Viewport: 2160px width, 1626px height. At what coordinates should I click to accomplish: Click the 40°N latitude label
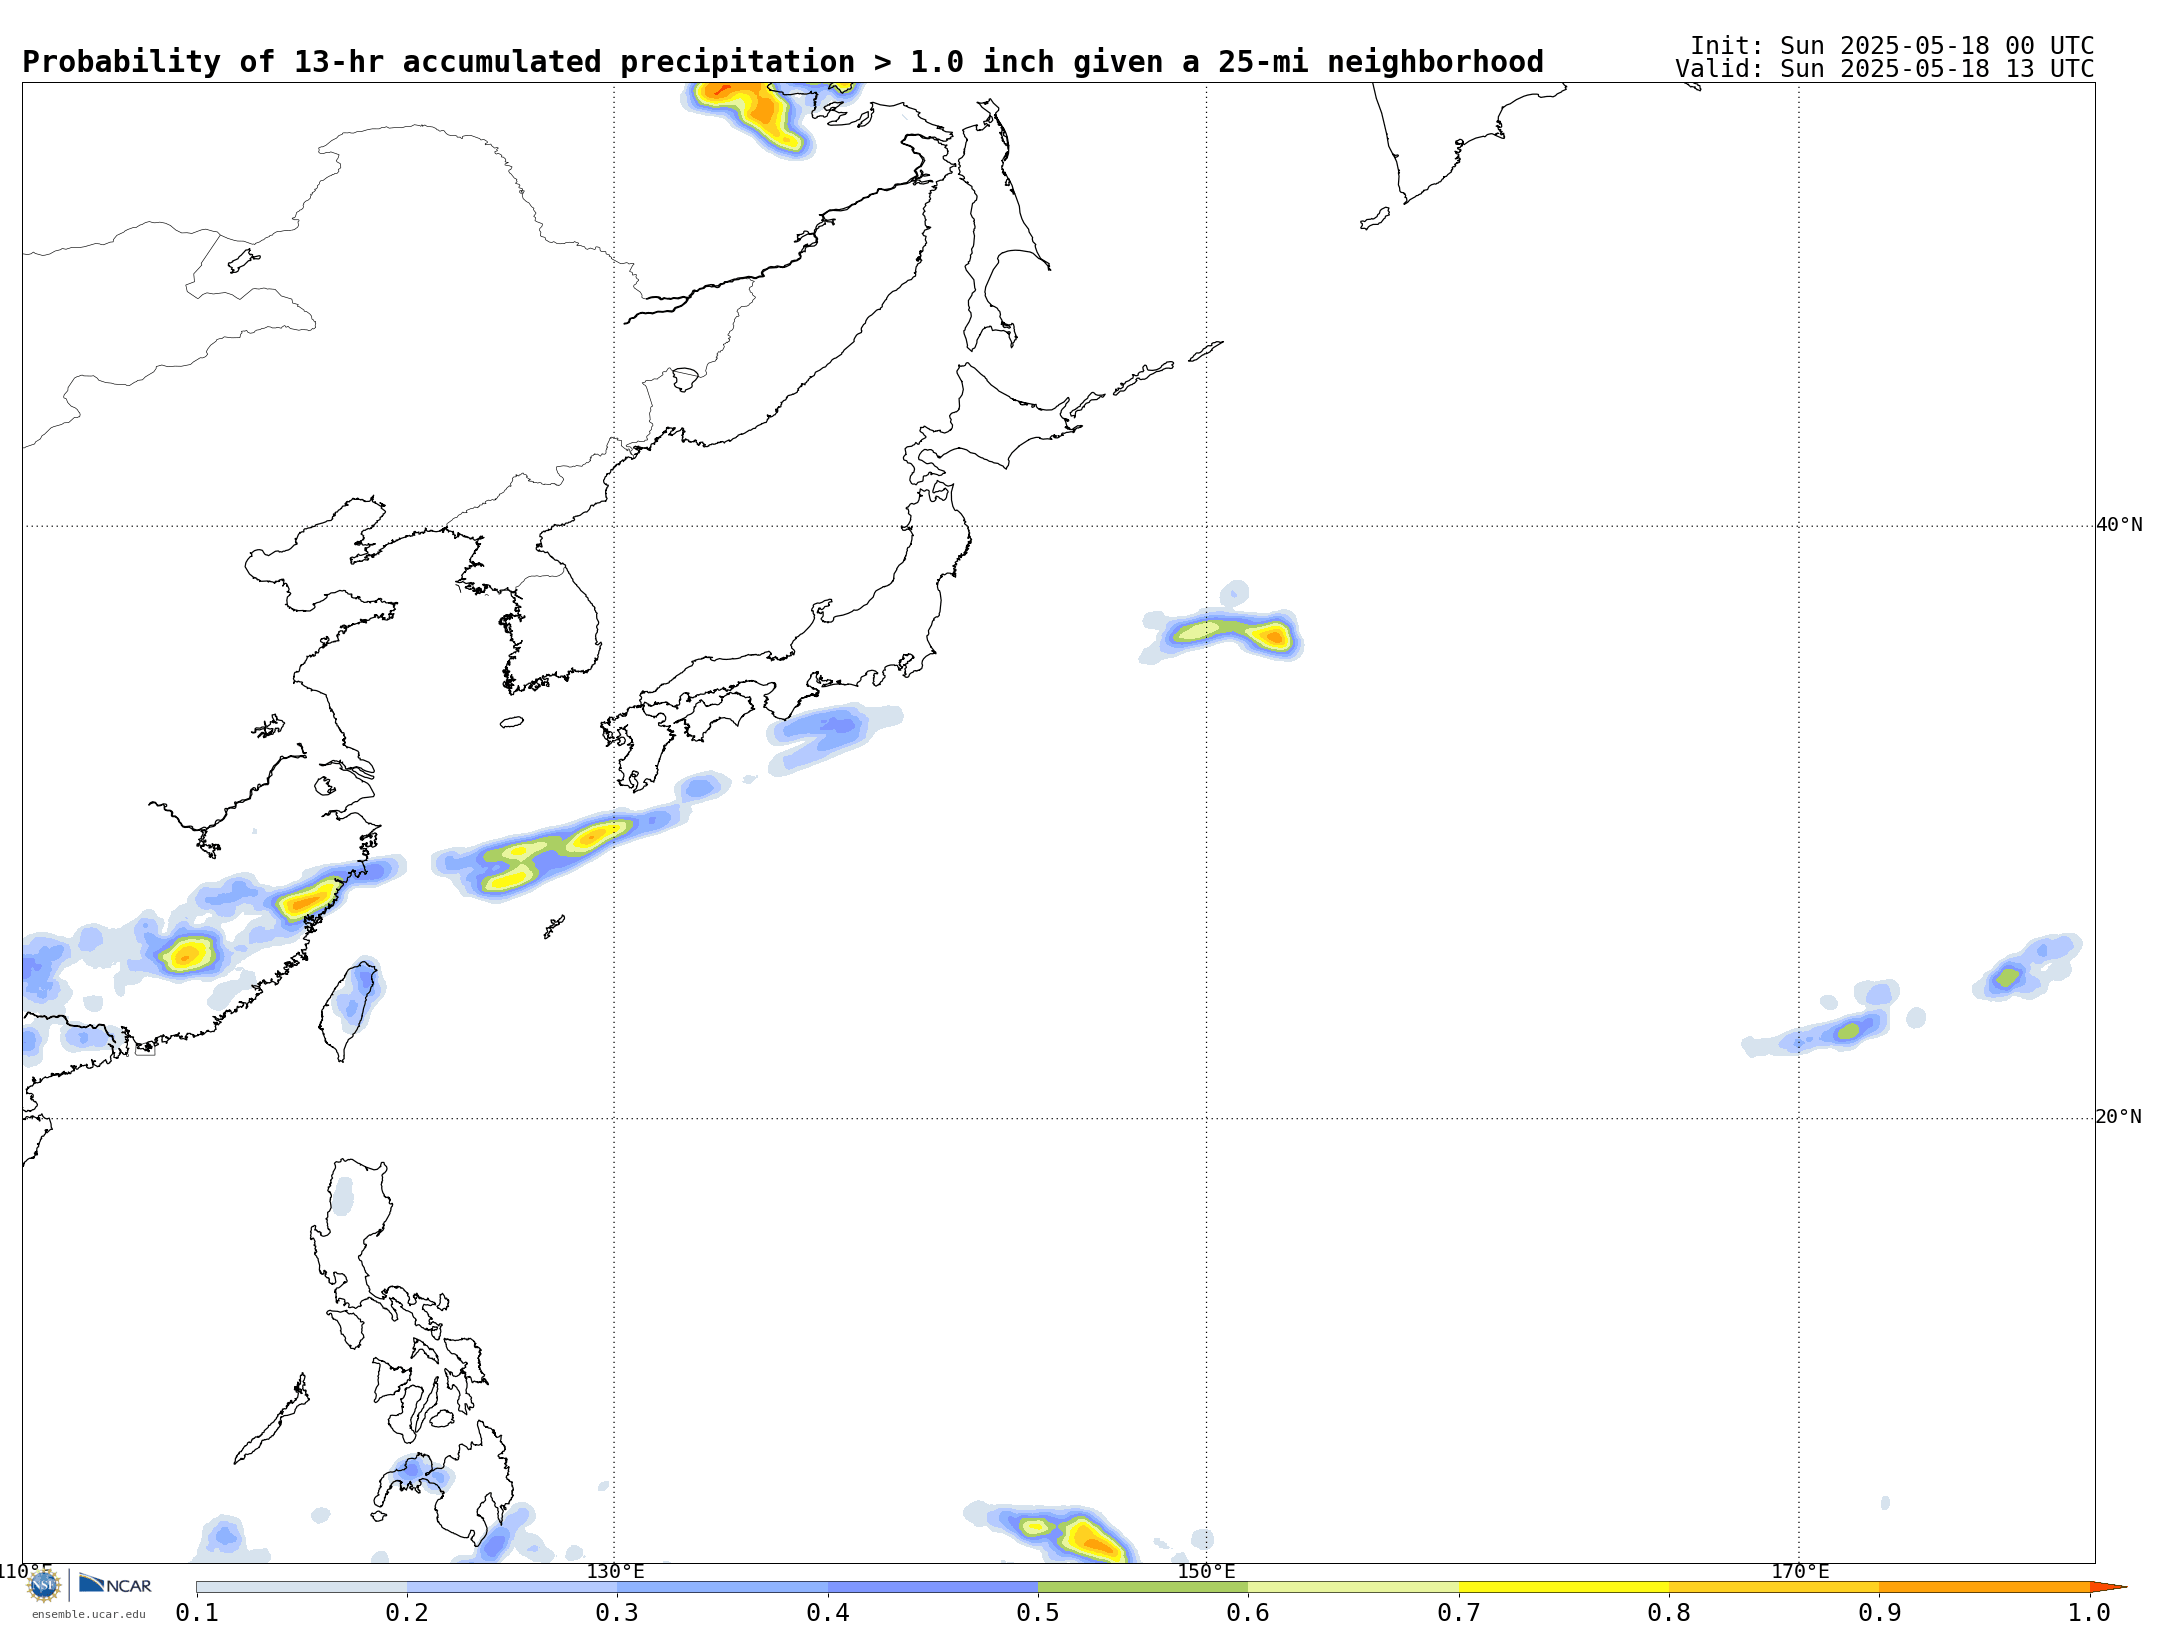pyautogui.click(x=2119, y=525)
